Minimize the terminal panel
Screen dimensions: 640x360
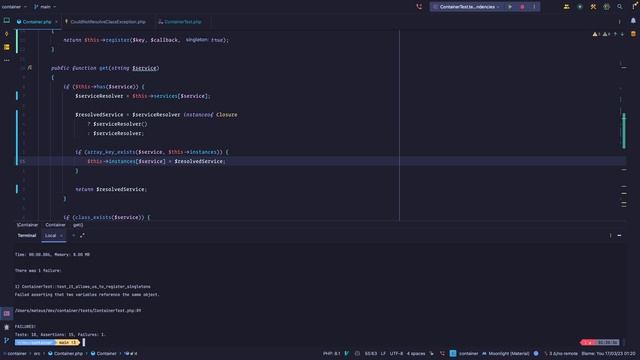(x=620, y=236)
